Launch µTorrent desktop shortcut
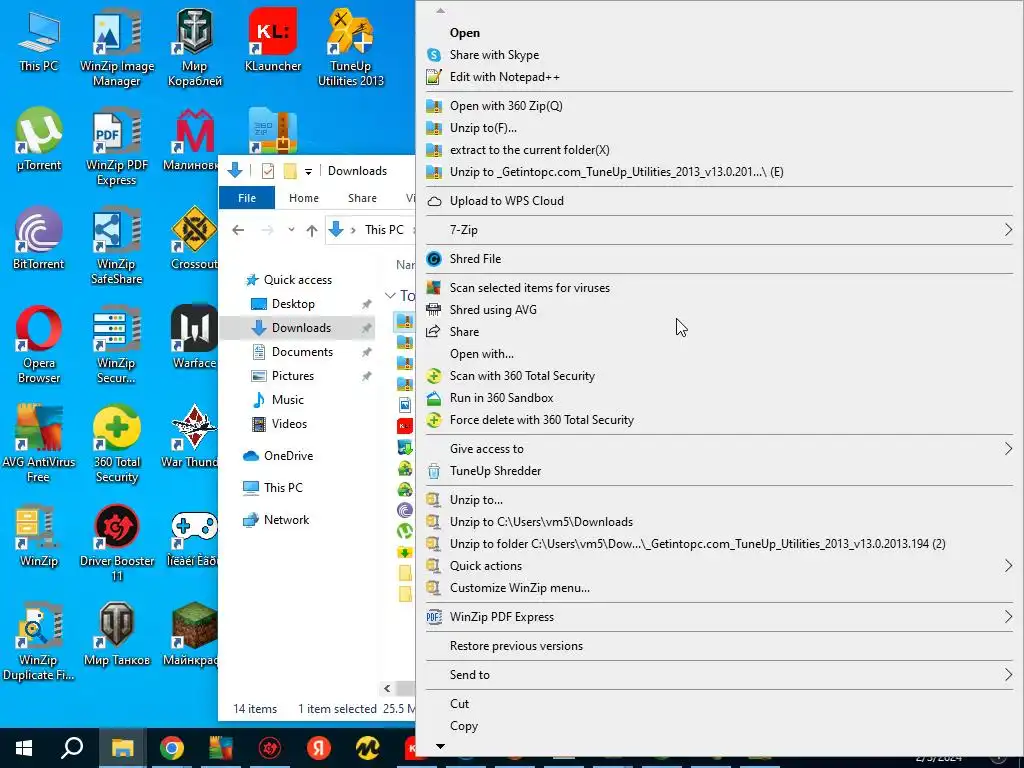The height and width of the screenshot is (768, 1024). [x=39, y=140]
